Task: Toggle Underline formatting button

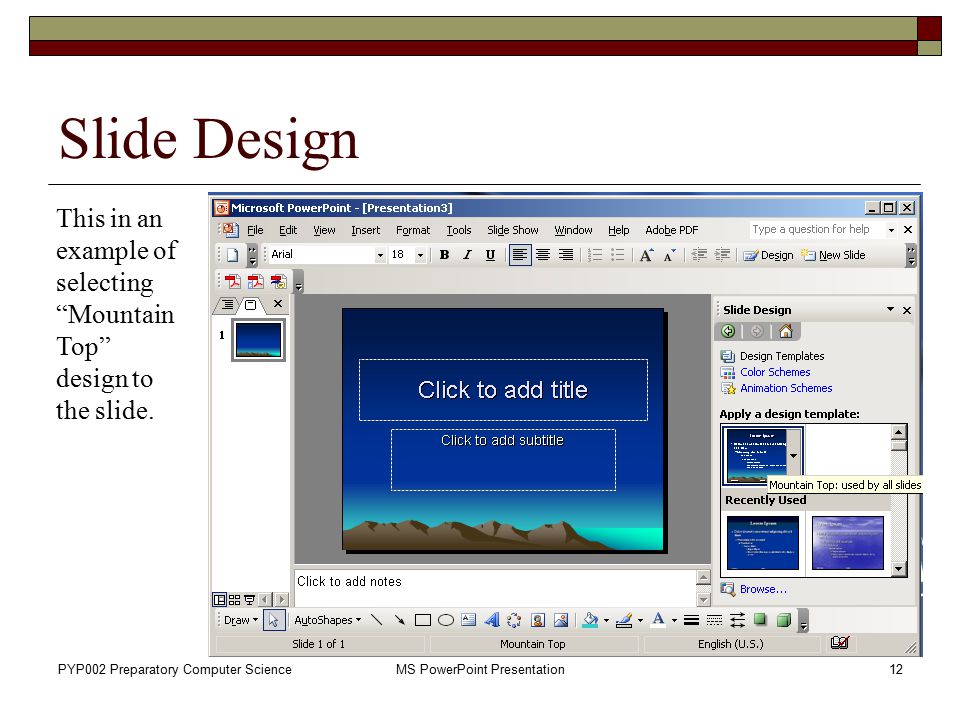Action: (x=490, y=255)
